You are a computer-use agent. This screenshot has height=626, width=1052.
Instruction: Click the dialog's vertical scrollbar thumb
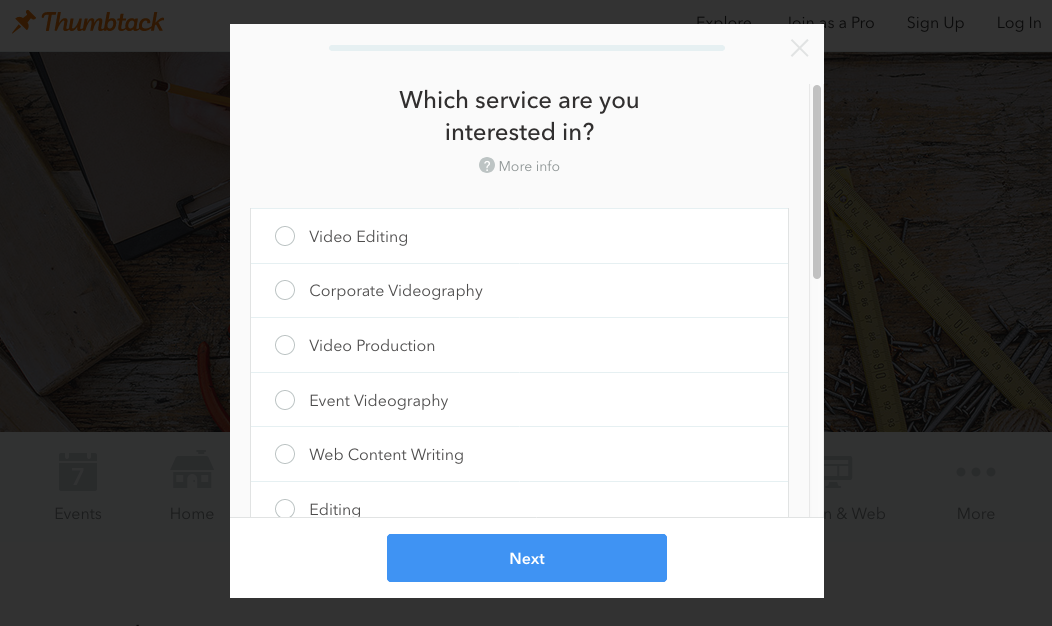pos(817,182)
